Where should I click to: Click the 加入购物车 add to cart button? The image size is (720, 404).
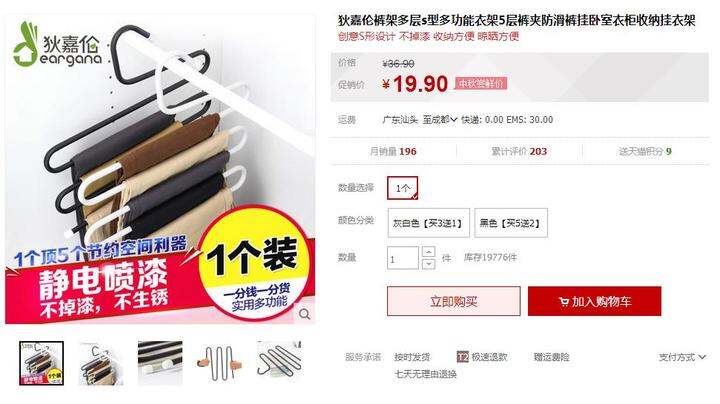point(595,301)
